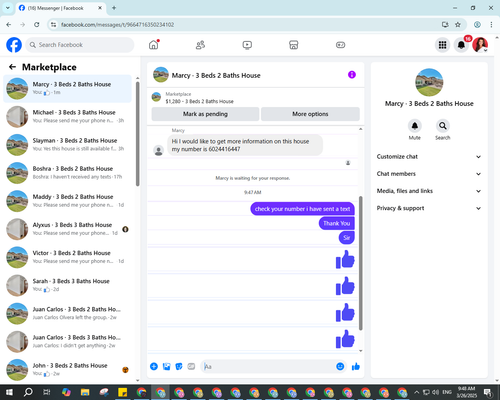The image size is (500, 400).
Task: Open Slayman - 3 Beds 2 Baths House chat
Action: tap(67, 145)
